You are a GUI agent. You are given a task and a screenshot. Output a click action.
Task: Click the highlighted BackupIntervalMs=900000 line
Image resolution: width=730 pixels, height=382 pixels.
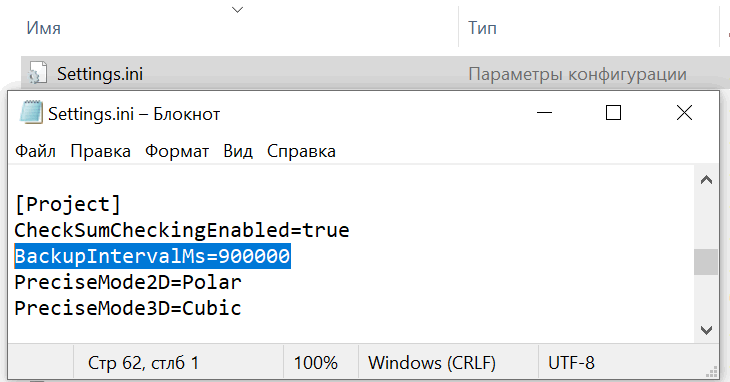(152, 256)
